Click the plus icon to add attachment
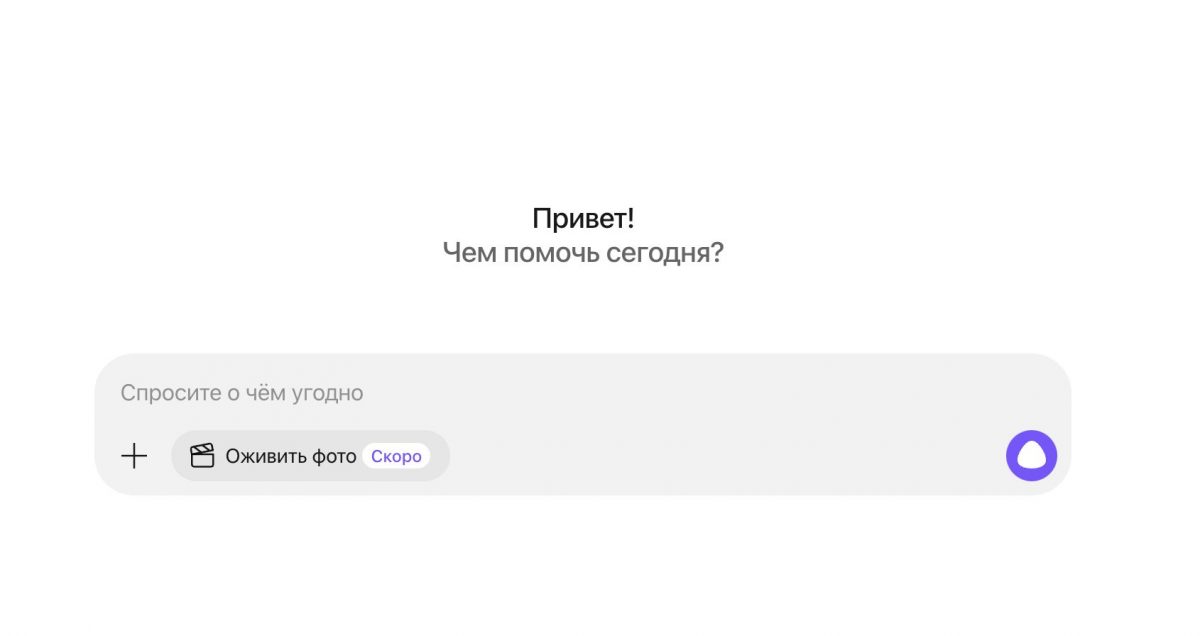The image size is (1200, 636). pyautogui.click(x=134, y=456)
